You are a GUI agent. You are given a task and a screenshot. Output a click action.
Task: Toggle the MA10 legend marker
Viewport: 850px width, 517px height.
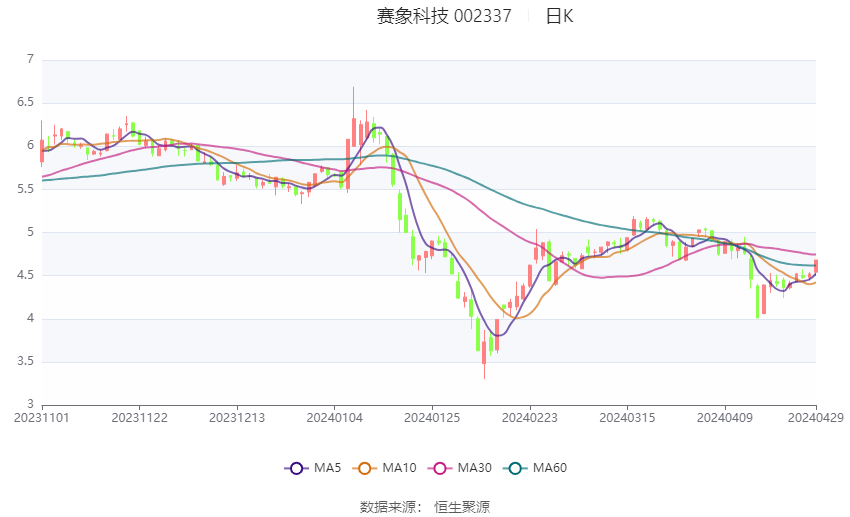click(x=364, y=468)
